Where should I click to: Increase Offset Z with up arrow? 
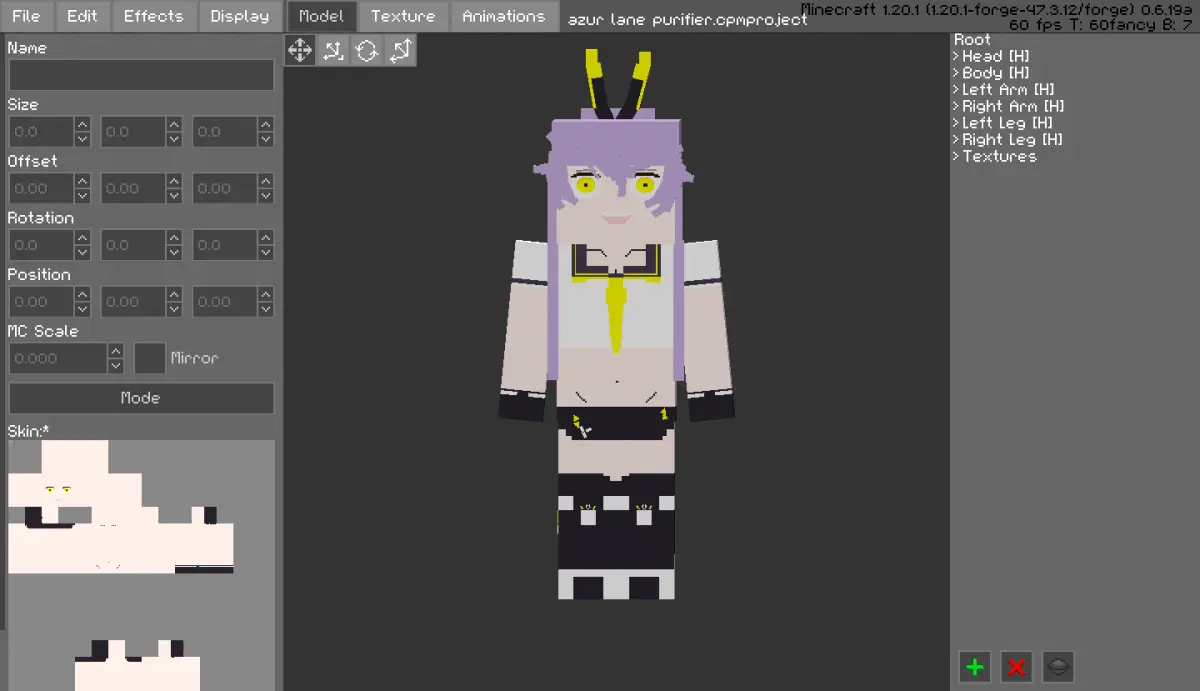266,181
